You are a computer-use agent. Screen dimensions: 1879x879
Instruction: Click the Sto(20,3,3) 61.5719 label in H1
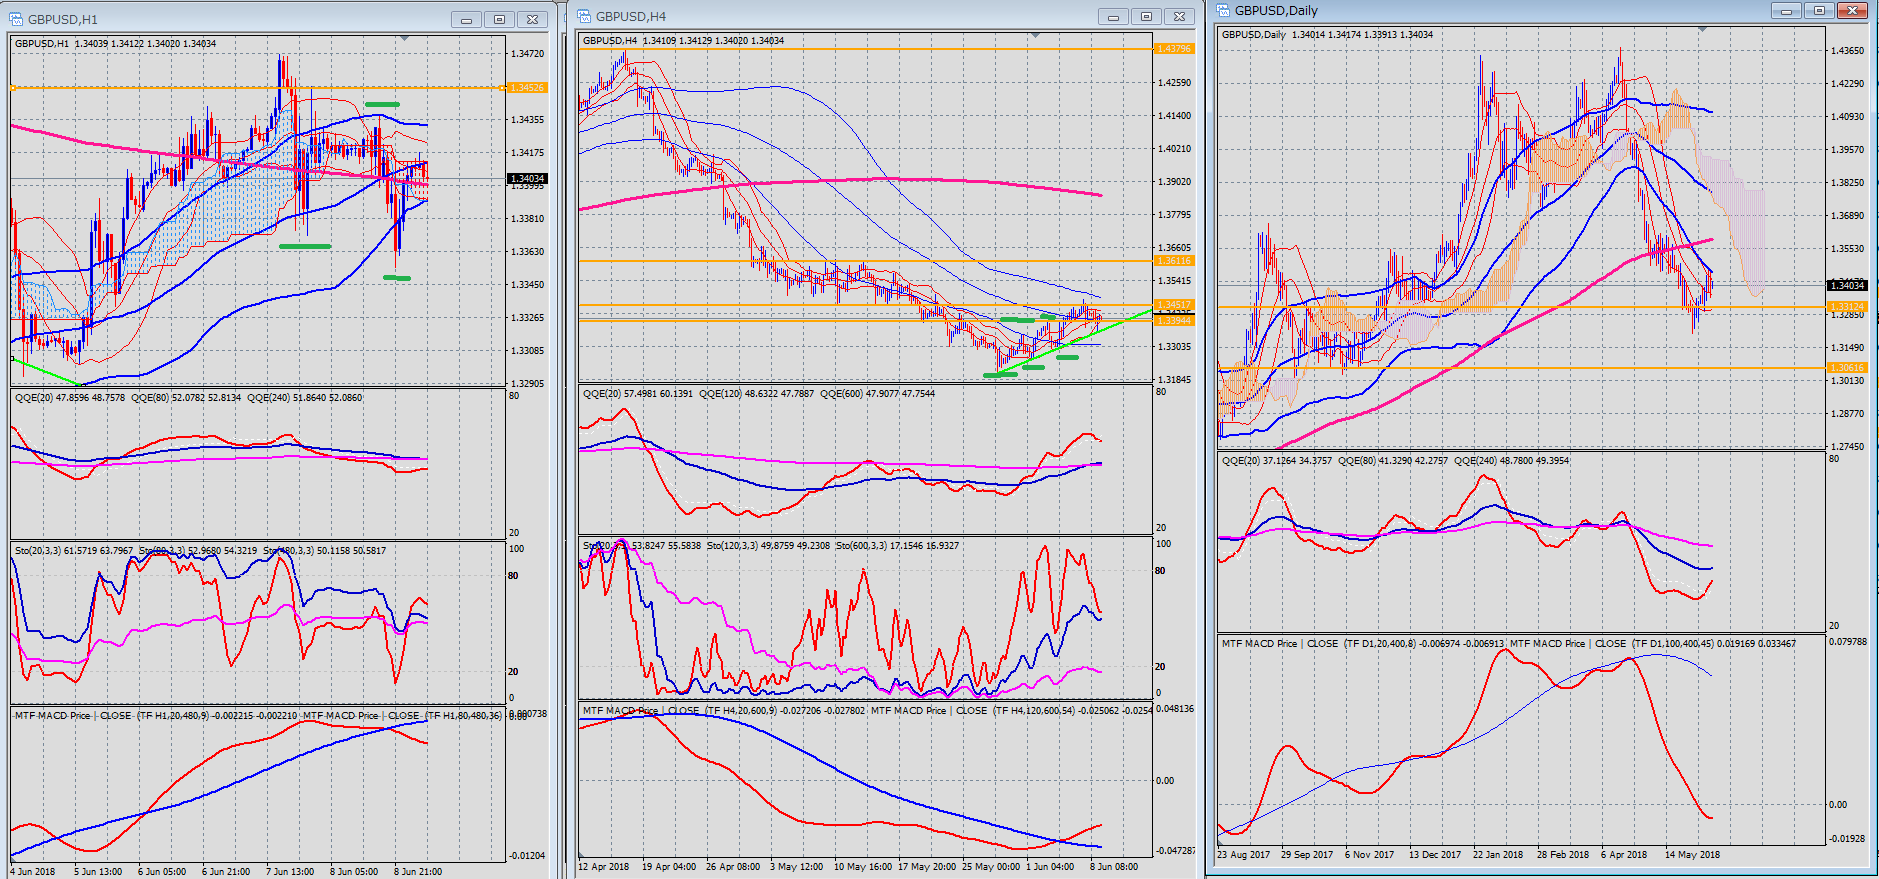tap(56, 551)
